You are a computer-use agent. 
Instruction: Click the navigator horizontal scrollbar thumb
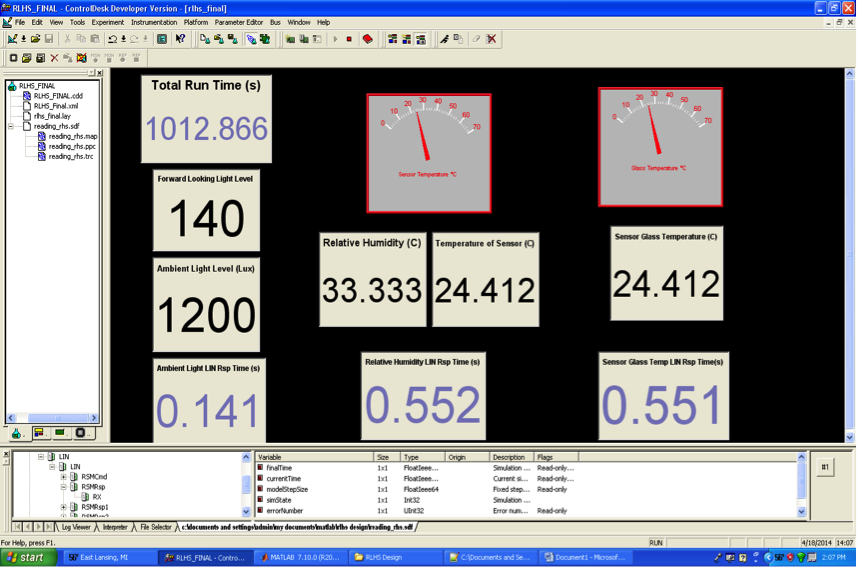[x=57, y=418]
